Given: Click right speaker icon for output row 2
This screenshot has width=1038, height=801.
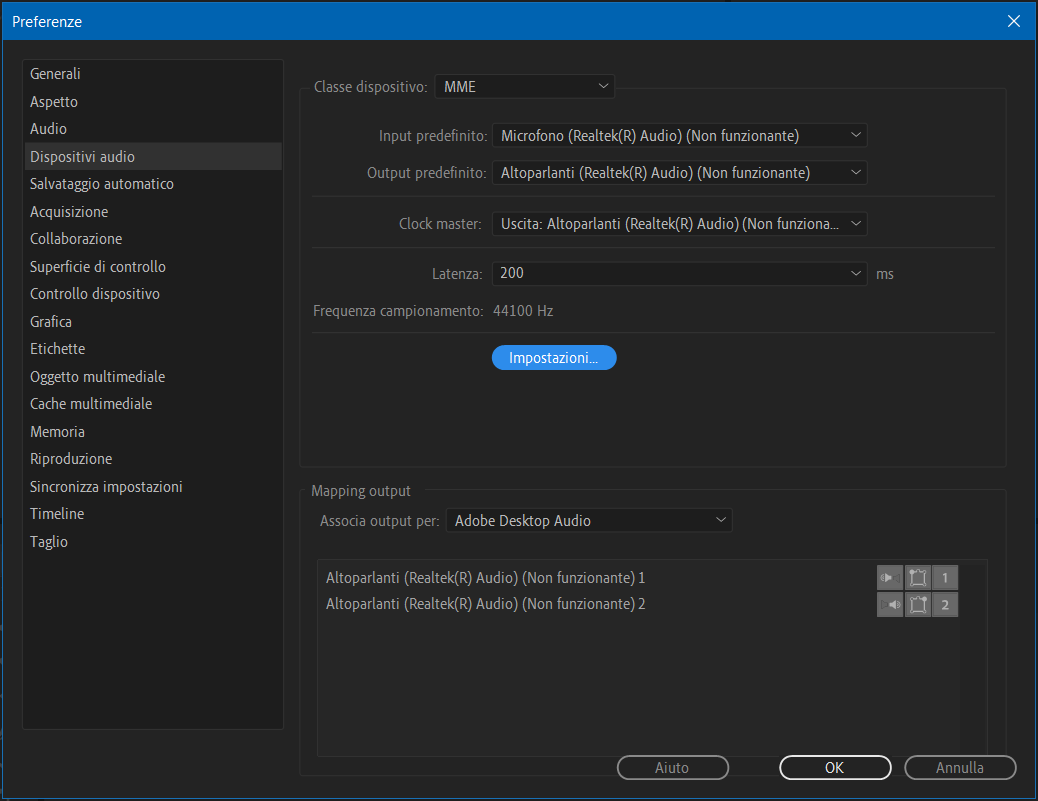Looking at the screenshot, I should [890, 604].
